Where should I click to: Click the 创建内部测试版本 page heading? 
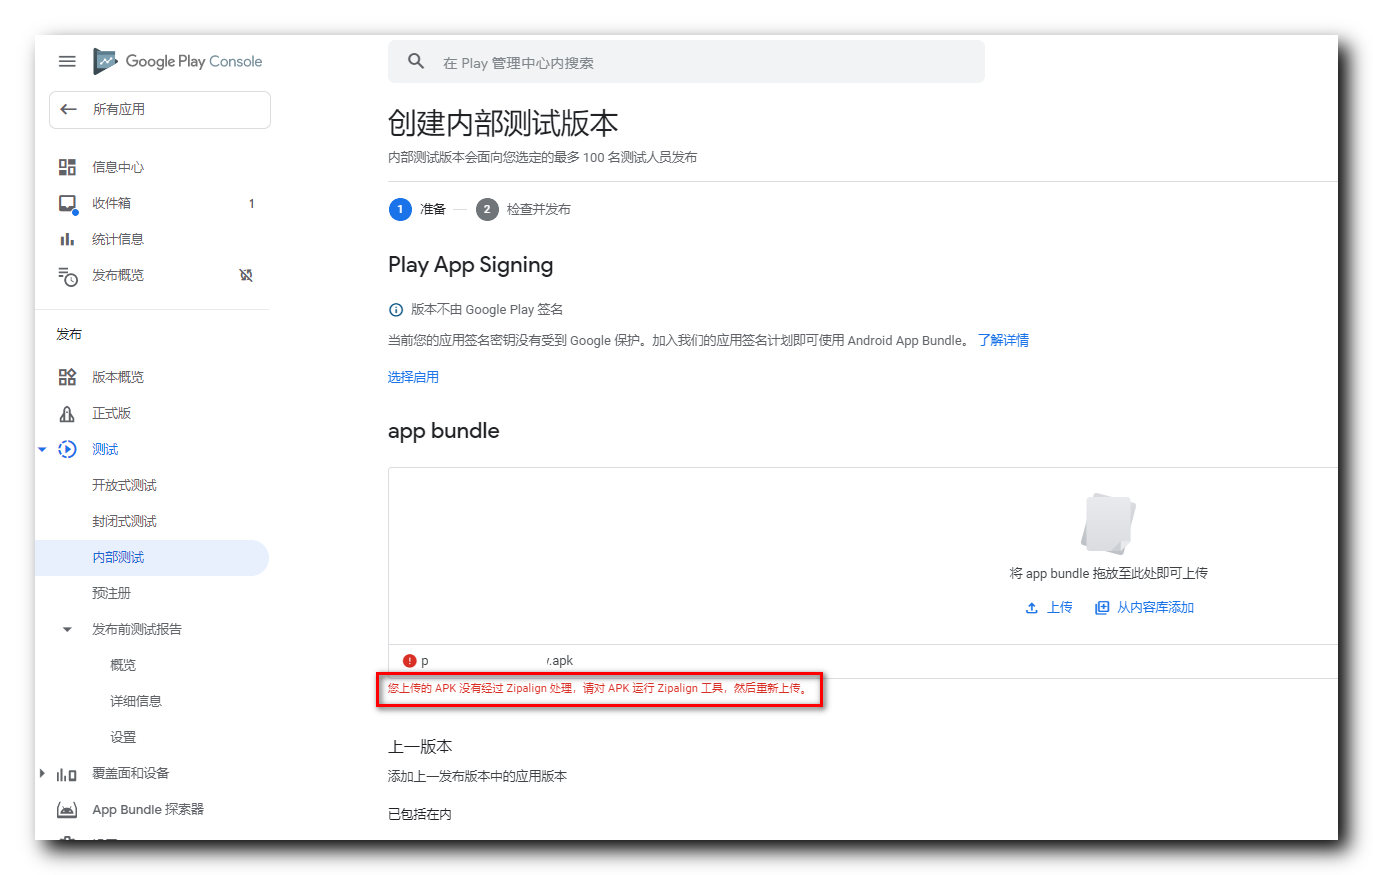(x=503, y=123)
